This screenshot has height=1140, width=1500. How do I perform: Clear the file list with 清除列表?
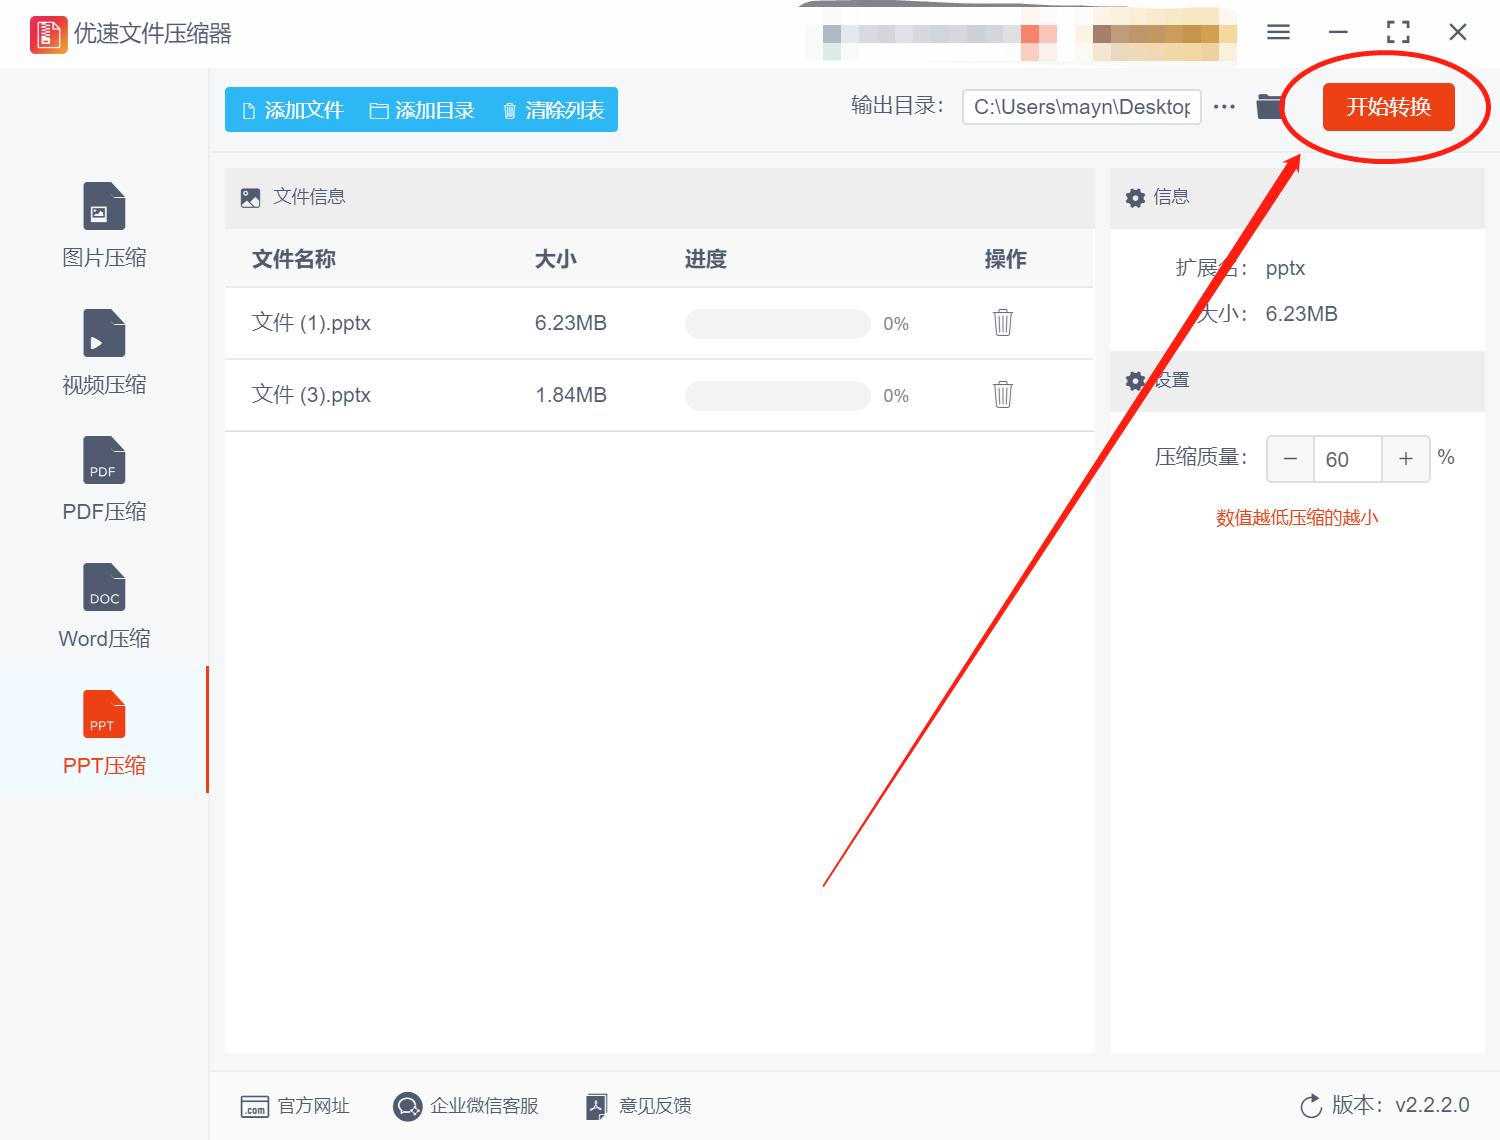[551, 110]
